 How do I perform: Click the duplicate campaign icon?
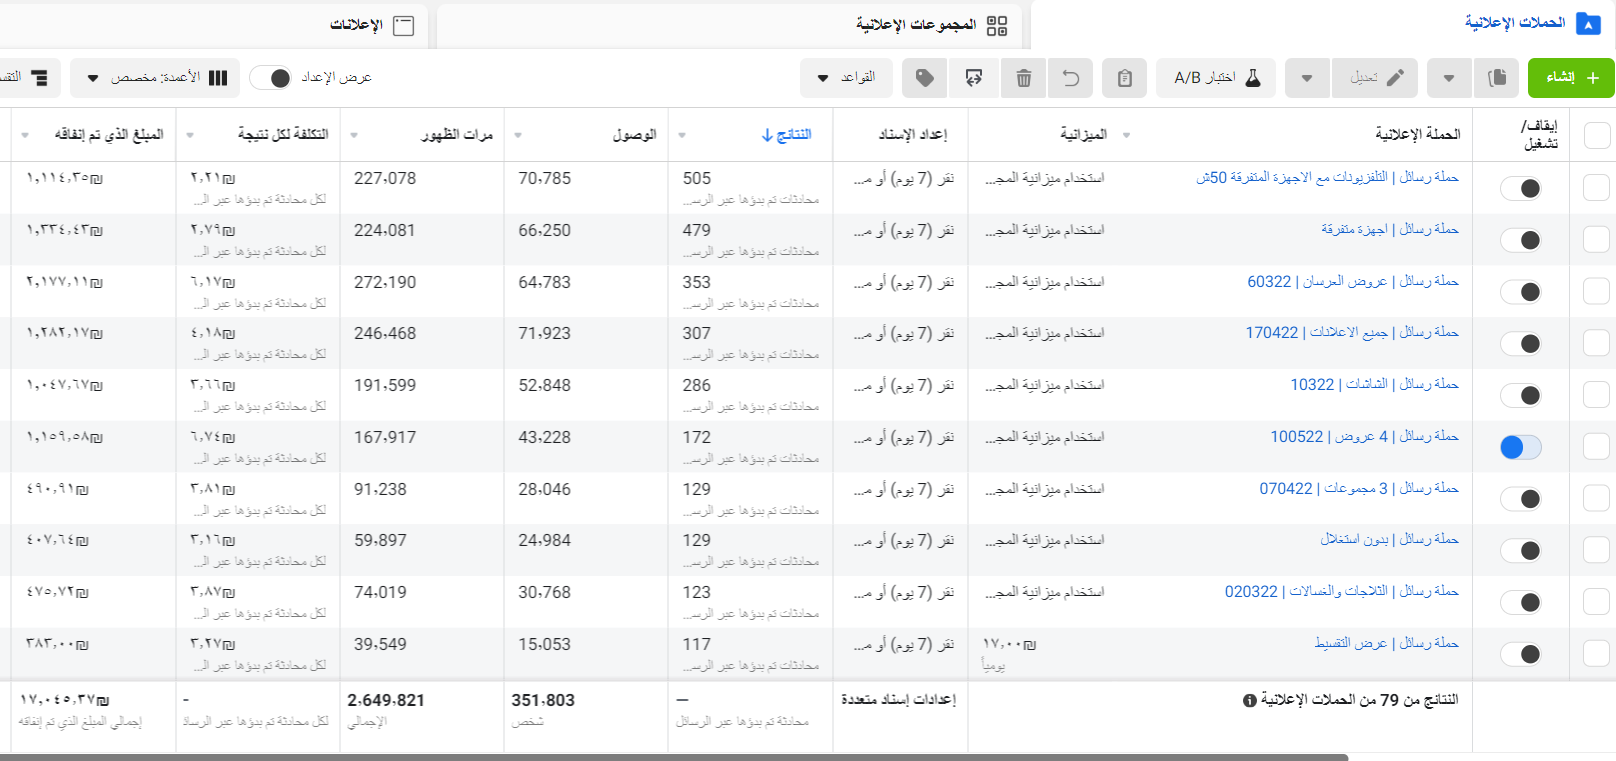[1497, 78]
